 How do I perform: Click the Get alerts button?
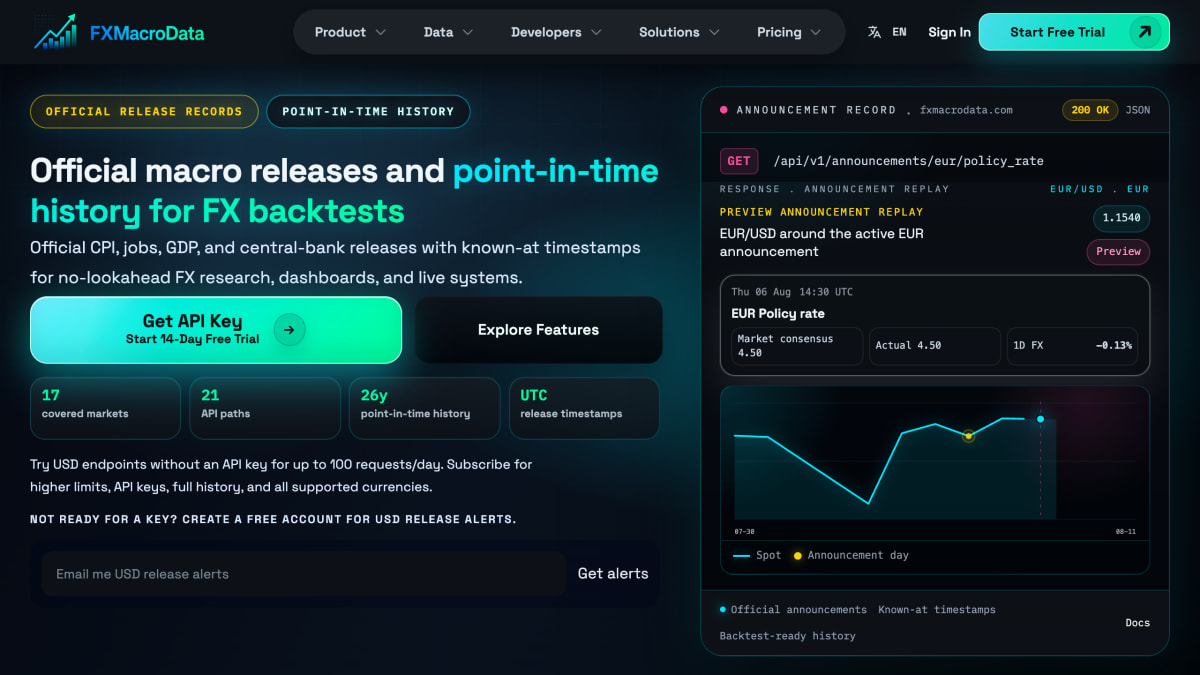[x=613, y=574]
